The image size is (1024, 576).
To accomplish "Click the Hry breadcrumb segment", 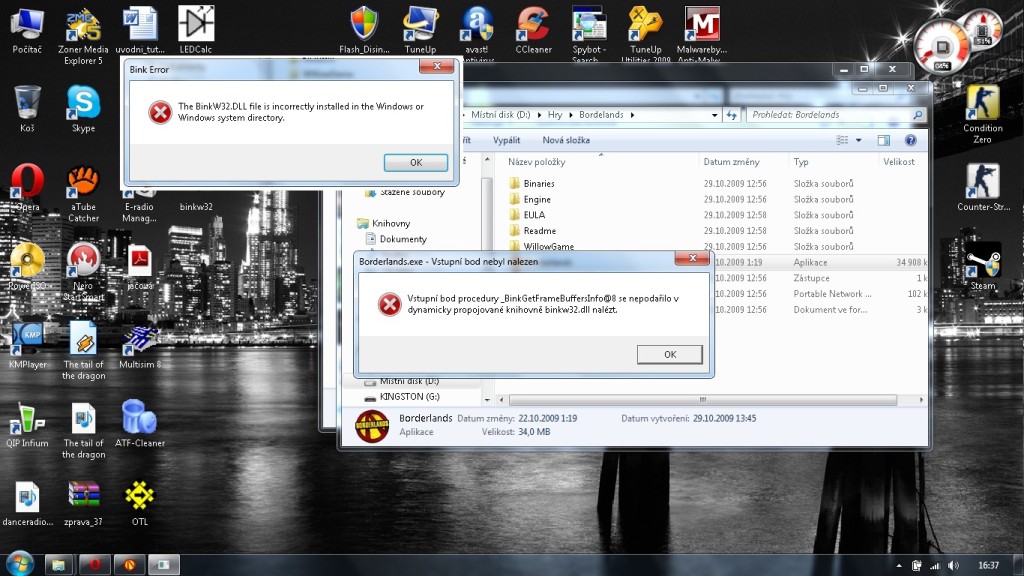I will point(555,115).
